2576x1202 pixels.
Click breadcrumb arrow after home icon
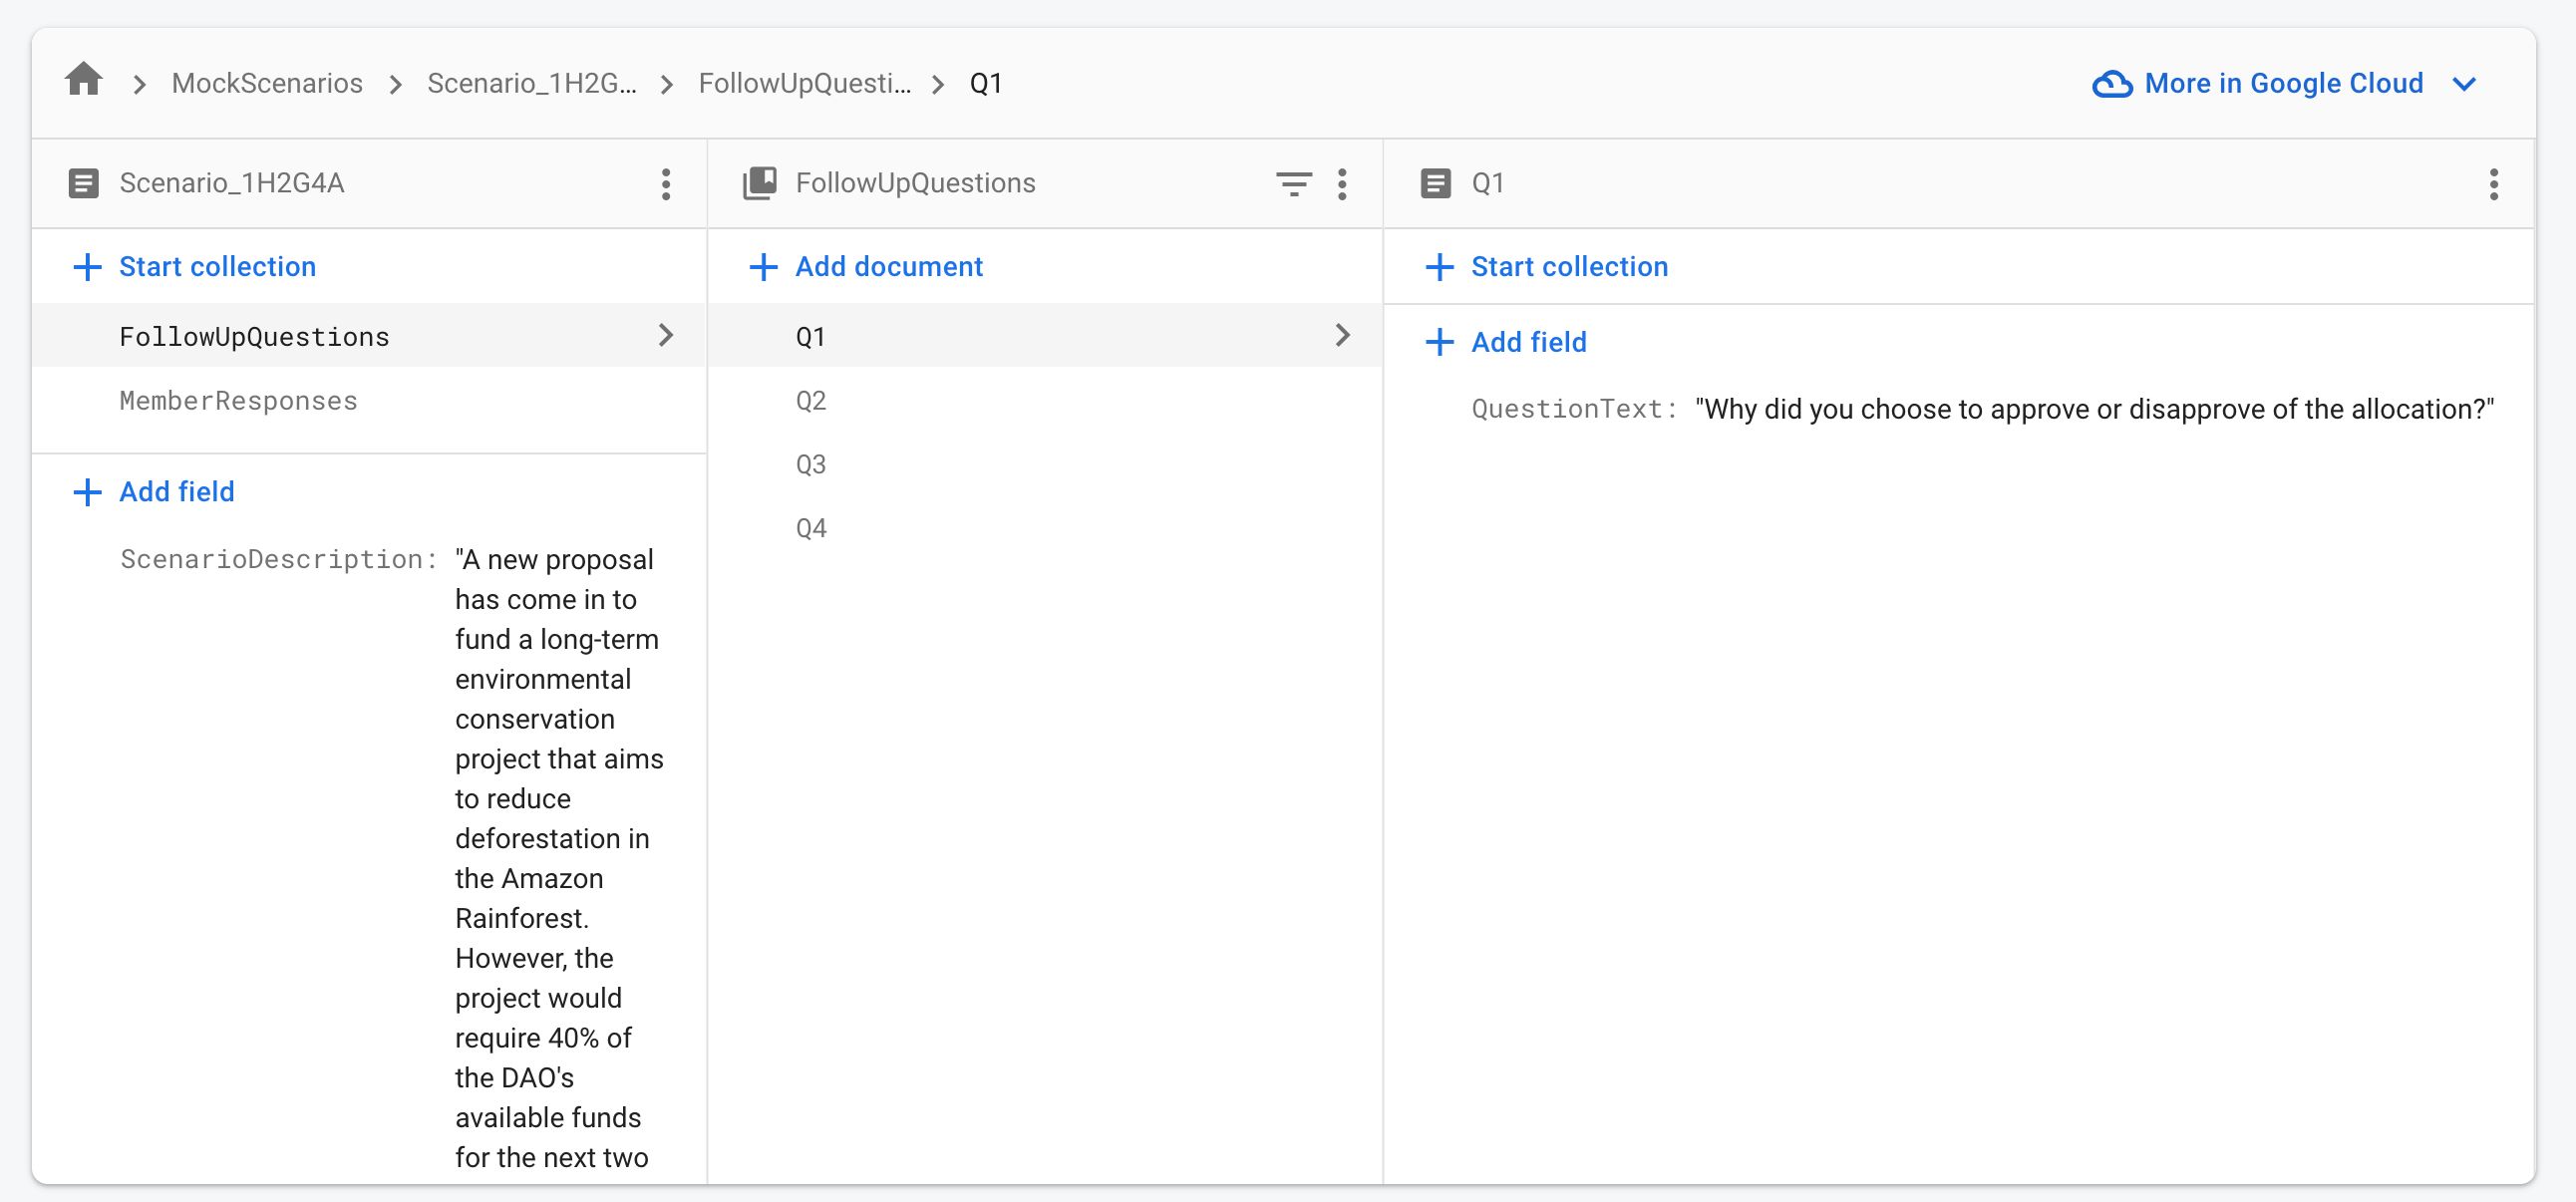tap(140, 84)
